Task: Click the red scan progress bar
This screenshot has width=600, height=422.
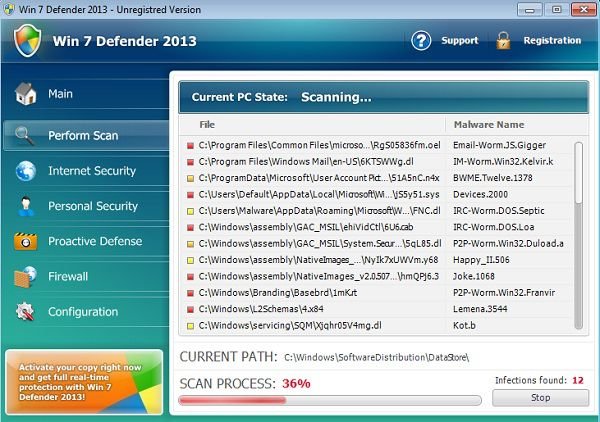Action: [x=232, y=400]
